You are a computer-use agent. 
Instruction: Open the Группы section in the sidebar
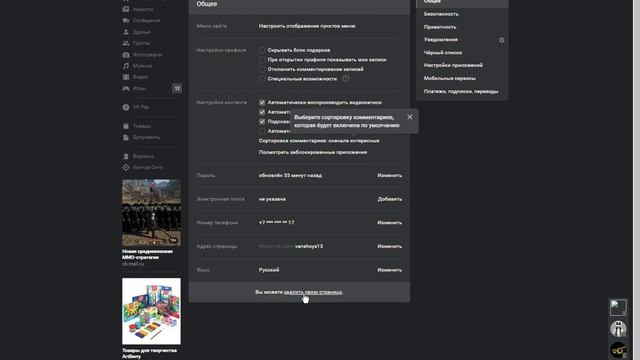(141, 43)
